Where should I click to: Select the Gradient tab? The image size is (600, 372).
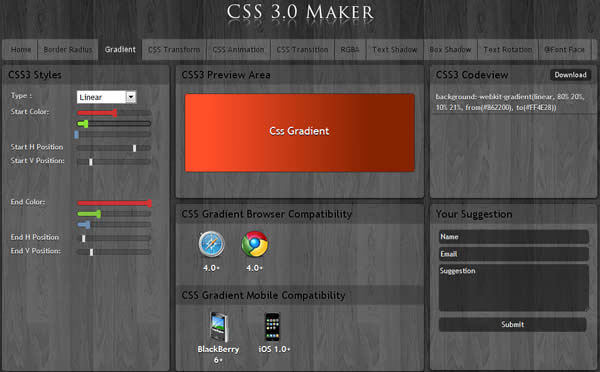[x=120, y=50]
